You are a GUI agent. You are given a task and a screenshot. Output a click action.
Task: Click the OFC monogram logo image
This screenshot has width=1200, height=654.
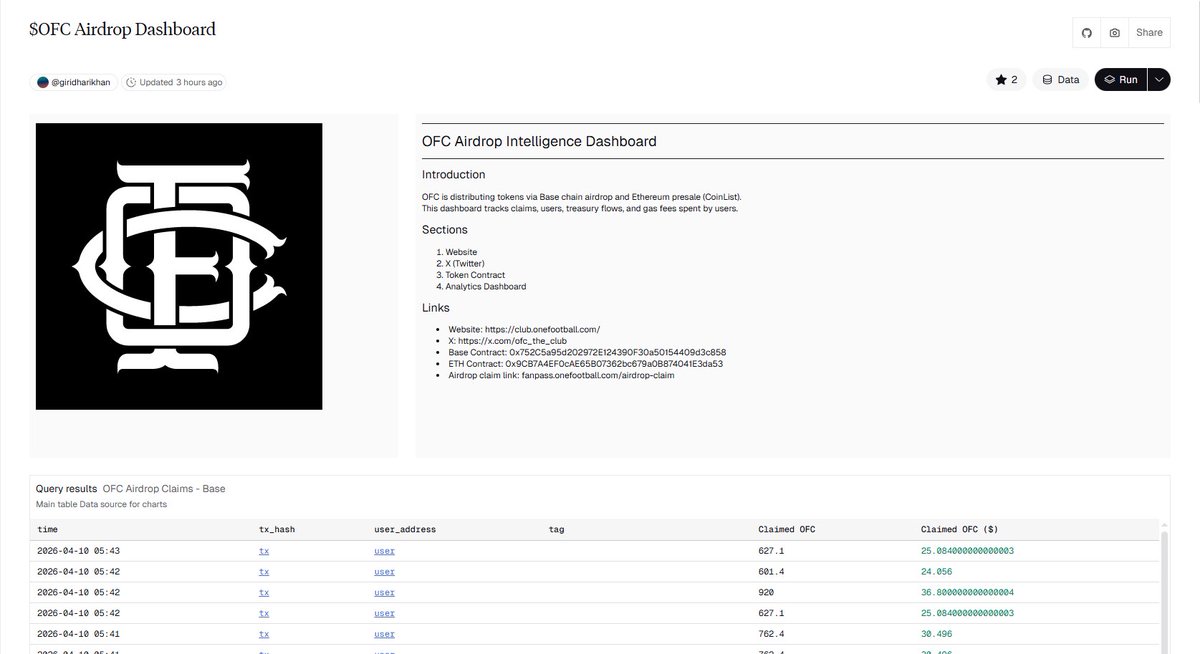tap(179, 266)
